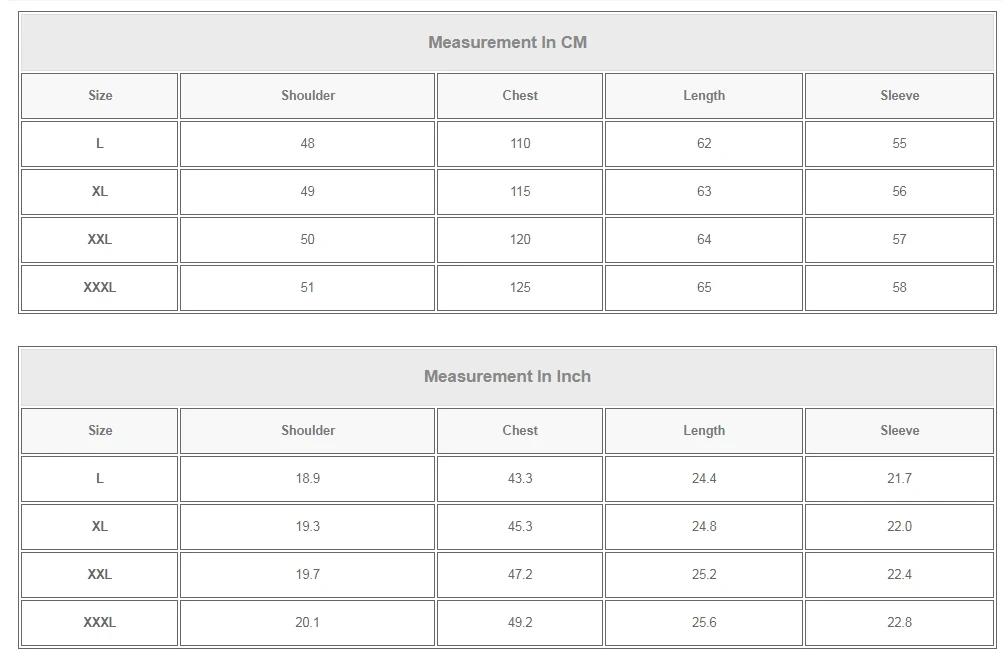1008x662 pixels.
Task: Select the length value 64 cell
Action: [x=704, y=239]
